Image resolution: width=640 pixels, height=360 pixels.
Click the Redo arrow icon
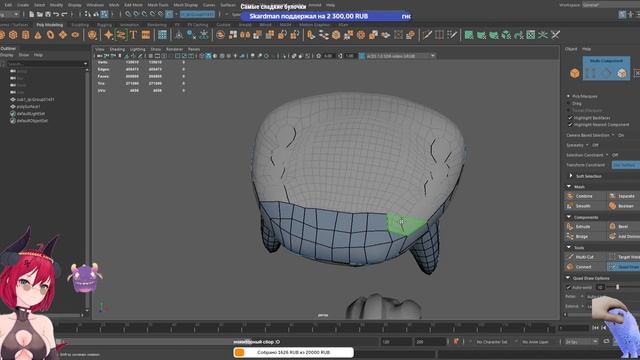pyautogui.click(x=64, y=14)
